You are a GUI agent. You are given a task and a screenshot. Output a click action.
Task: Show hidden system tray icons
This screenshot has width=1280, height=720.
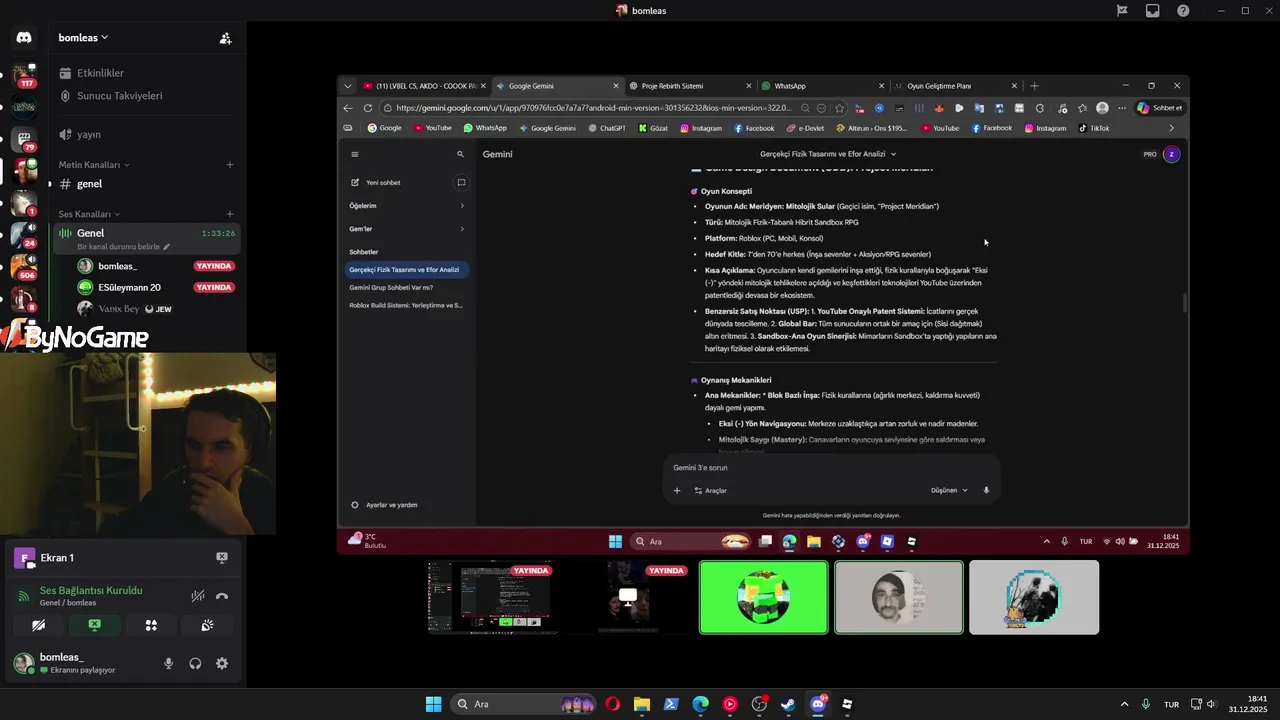(1124, 704)
